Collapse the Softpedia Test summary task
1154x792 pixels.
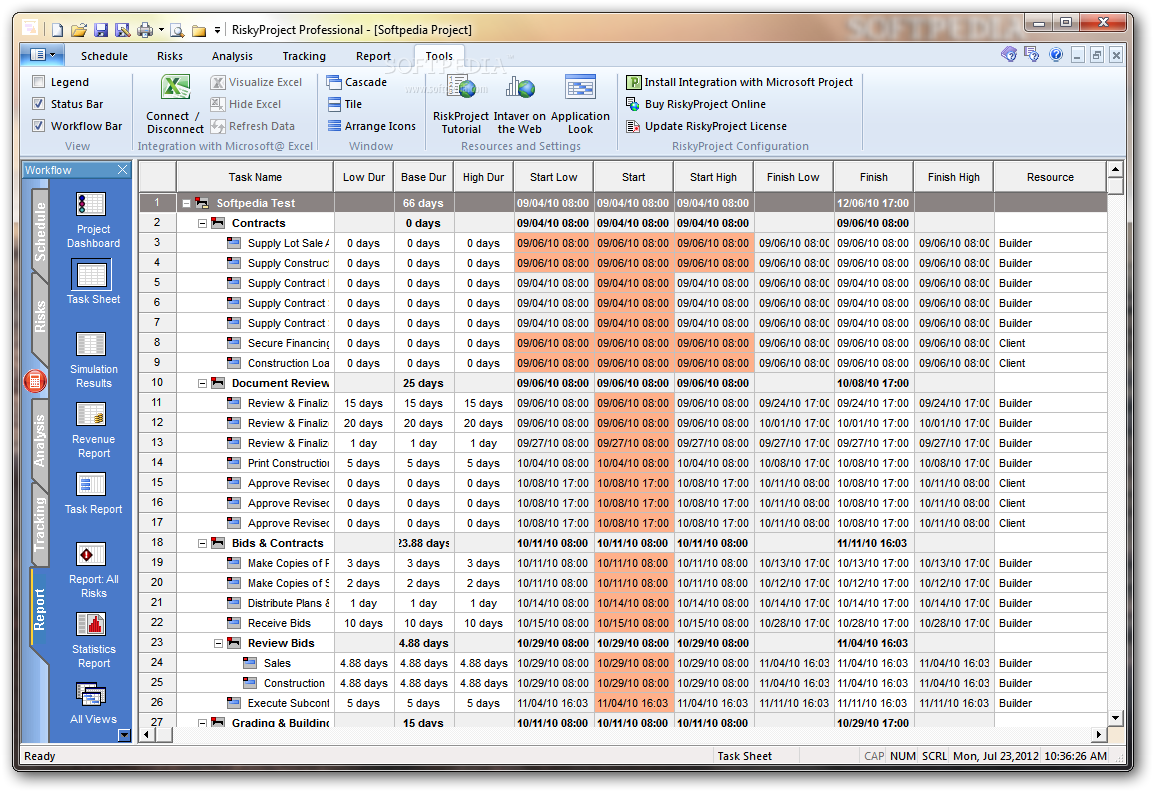[x=186, y=204]
